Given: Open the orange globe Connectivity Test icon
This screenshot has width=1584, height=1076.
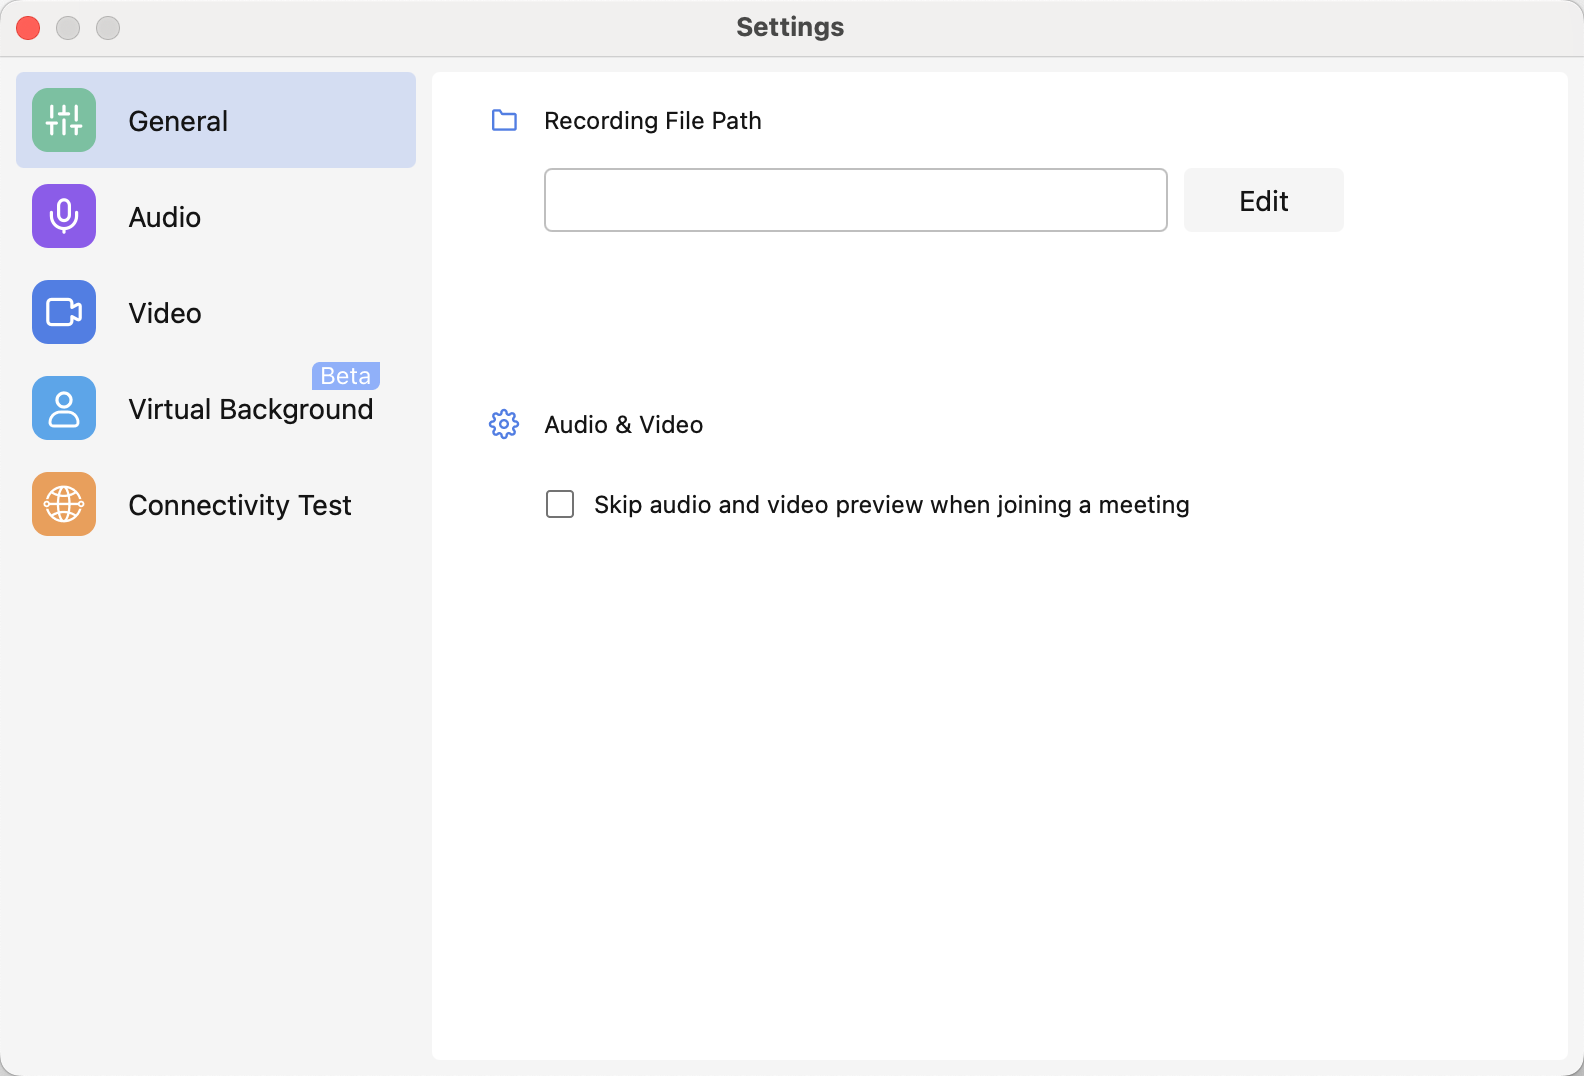Looking at the screenshot, I should point(64,504).
